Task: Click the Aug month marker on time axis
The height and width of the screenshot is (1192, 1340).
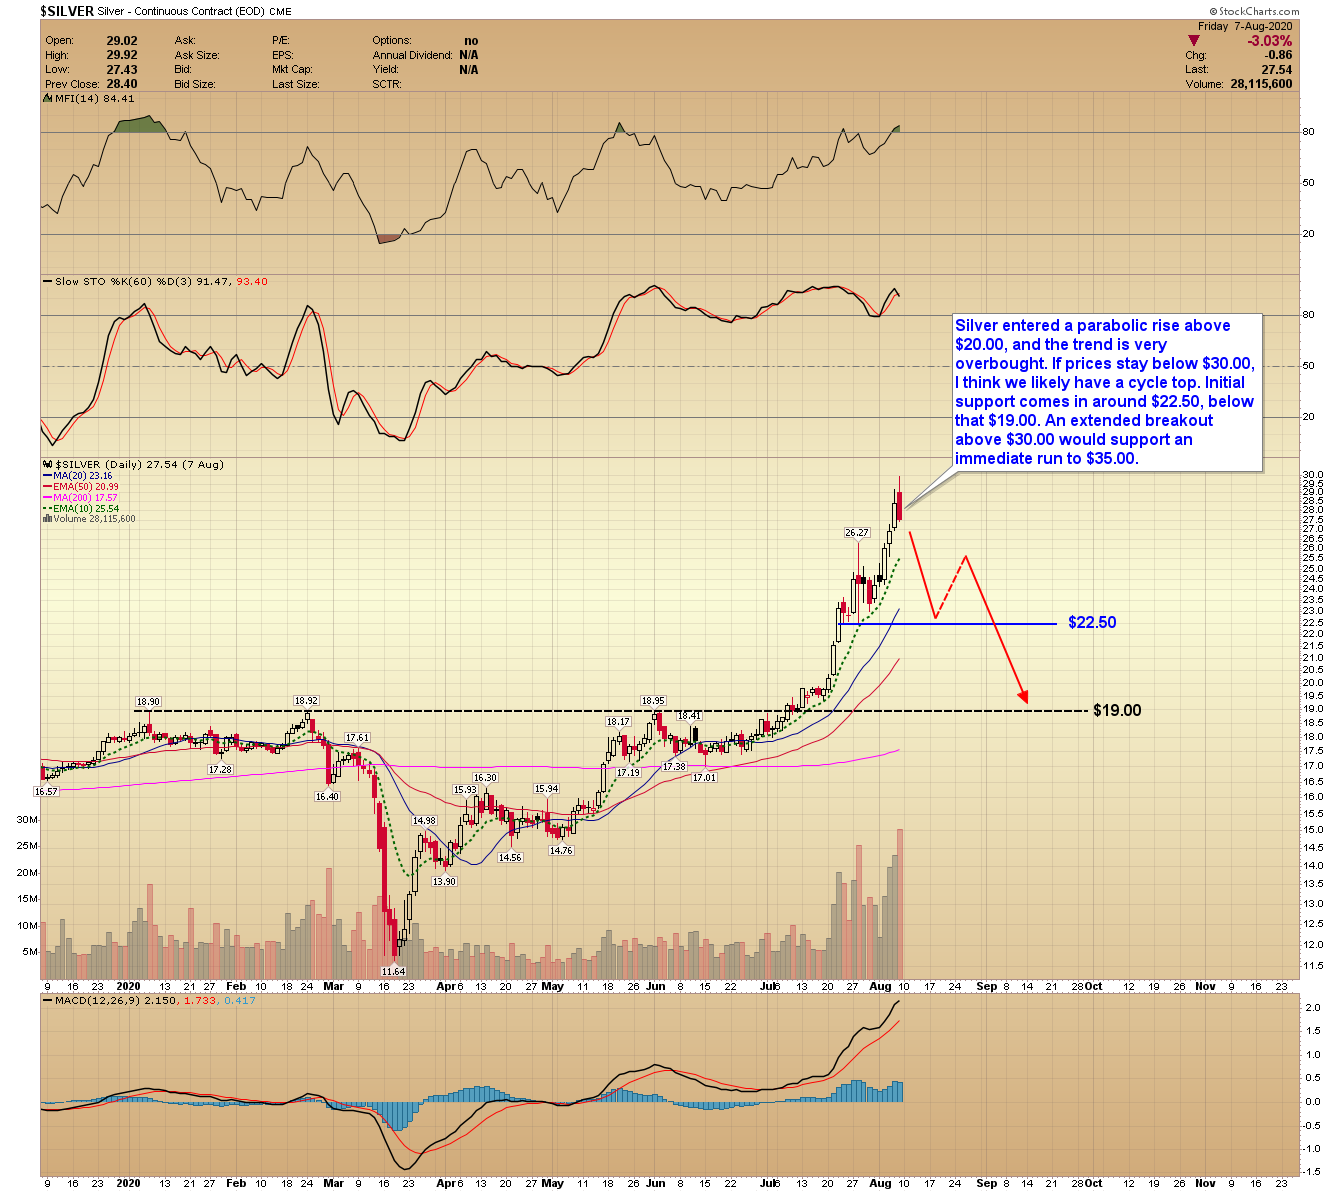Action: click(880, 986)
